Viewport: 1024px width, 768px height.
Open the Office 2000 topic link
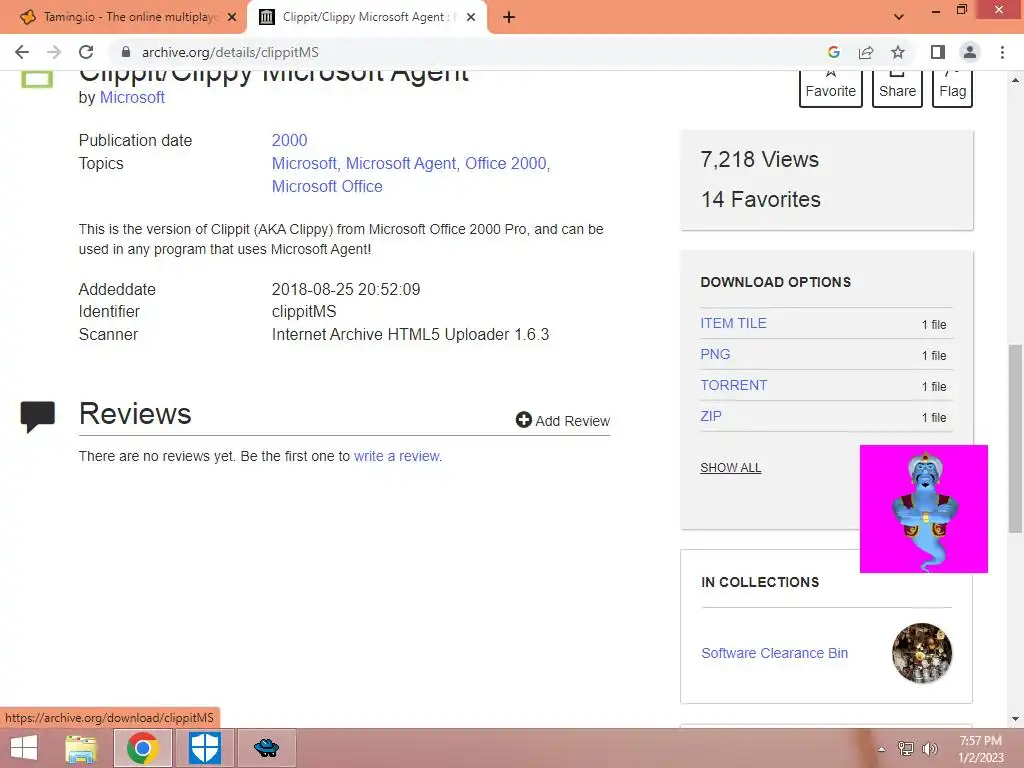tap(505, 163)
